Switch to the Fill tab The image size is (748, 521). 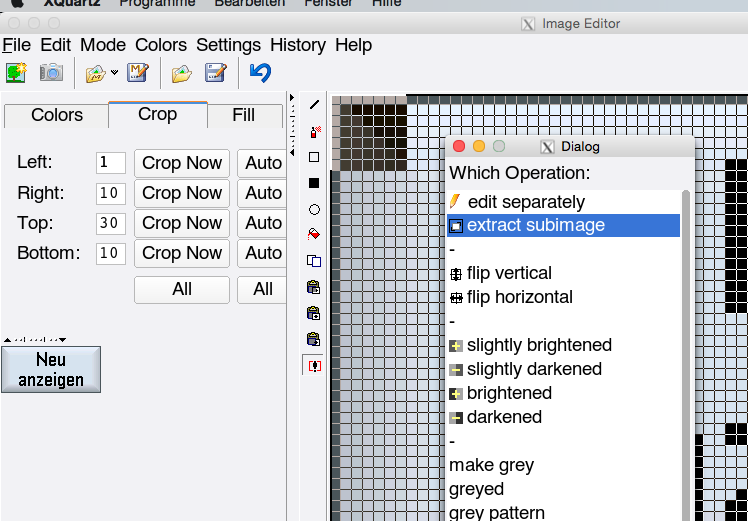243,115
